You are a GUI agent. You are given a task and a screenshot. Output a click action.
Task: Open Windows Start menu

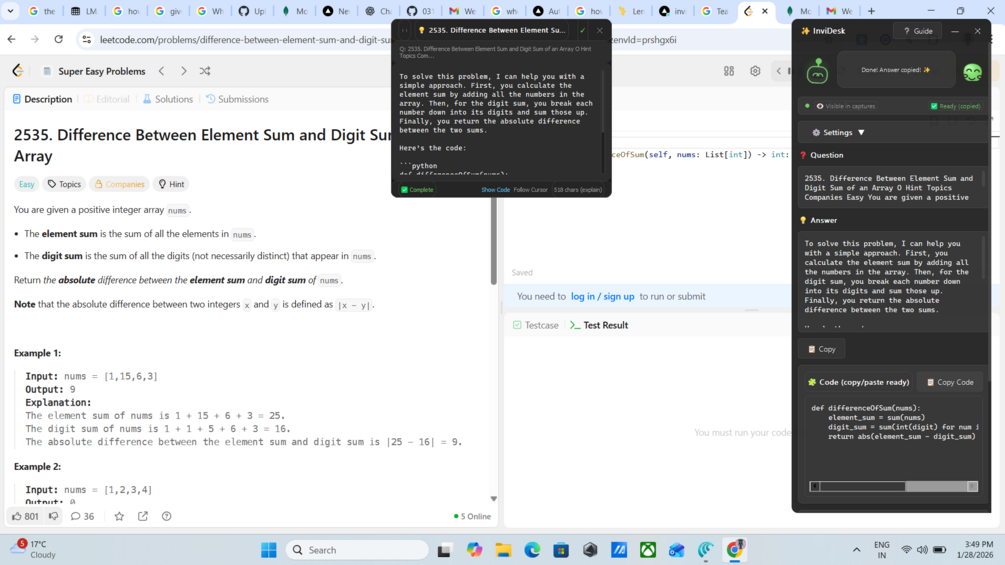(x=269, y=550)
